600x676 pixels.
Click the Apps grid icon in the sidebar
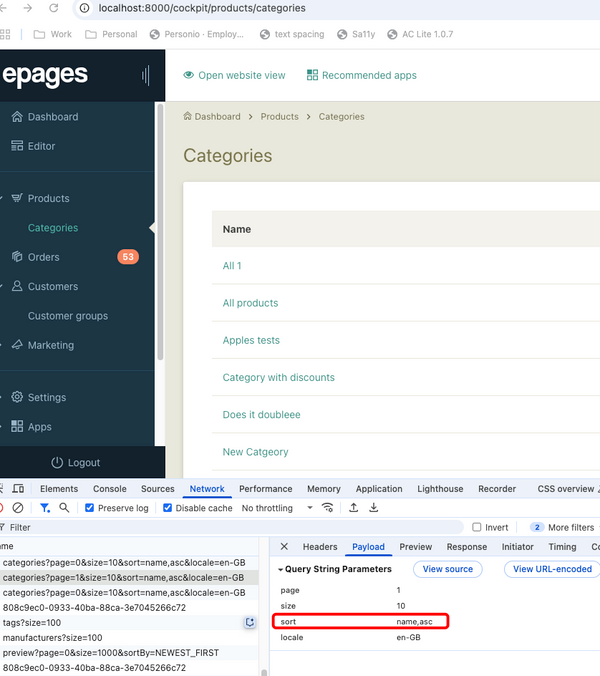pos(17,426)
